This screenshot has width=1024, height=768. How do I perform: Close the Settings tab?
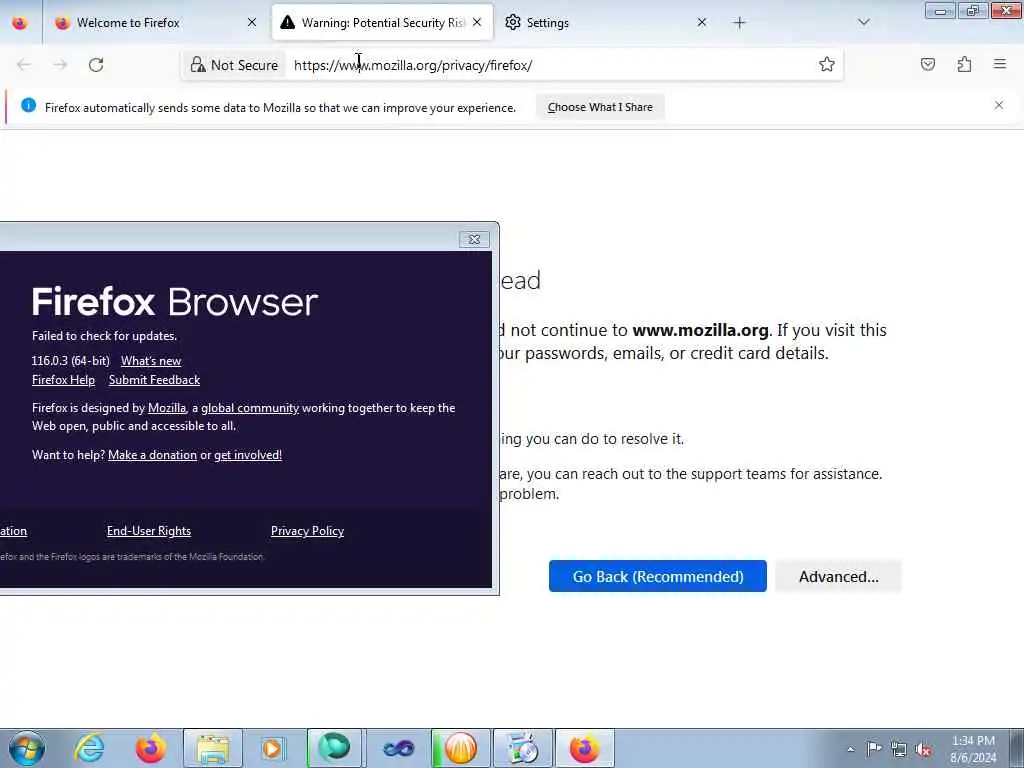701,23
